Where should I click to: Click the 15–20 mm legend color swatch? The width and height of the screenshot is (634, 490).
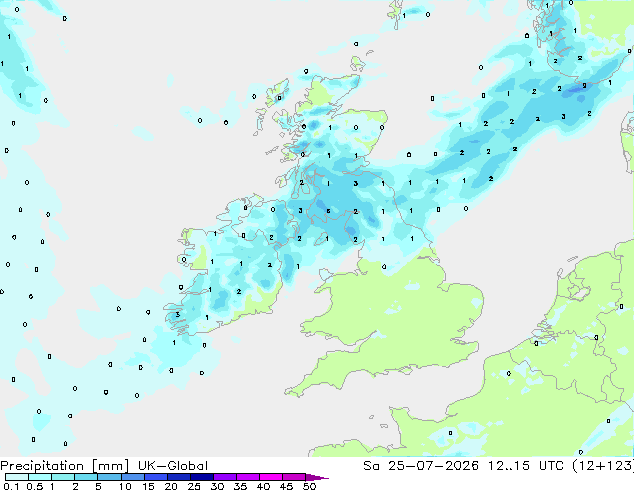[156, 477]
